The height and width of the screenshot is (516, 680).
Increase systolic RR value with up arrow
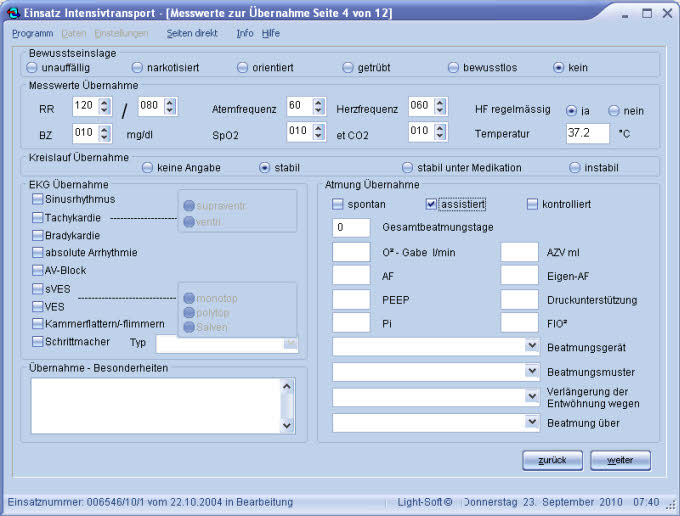(104, 102)
